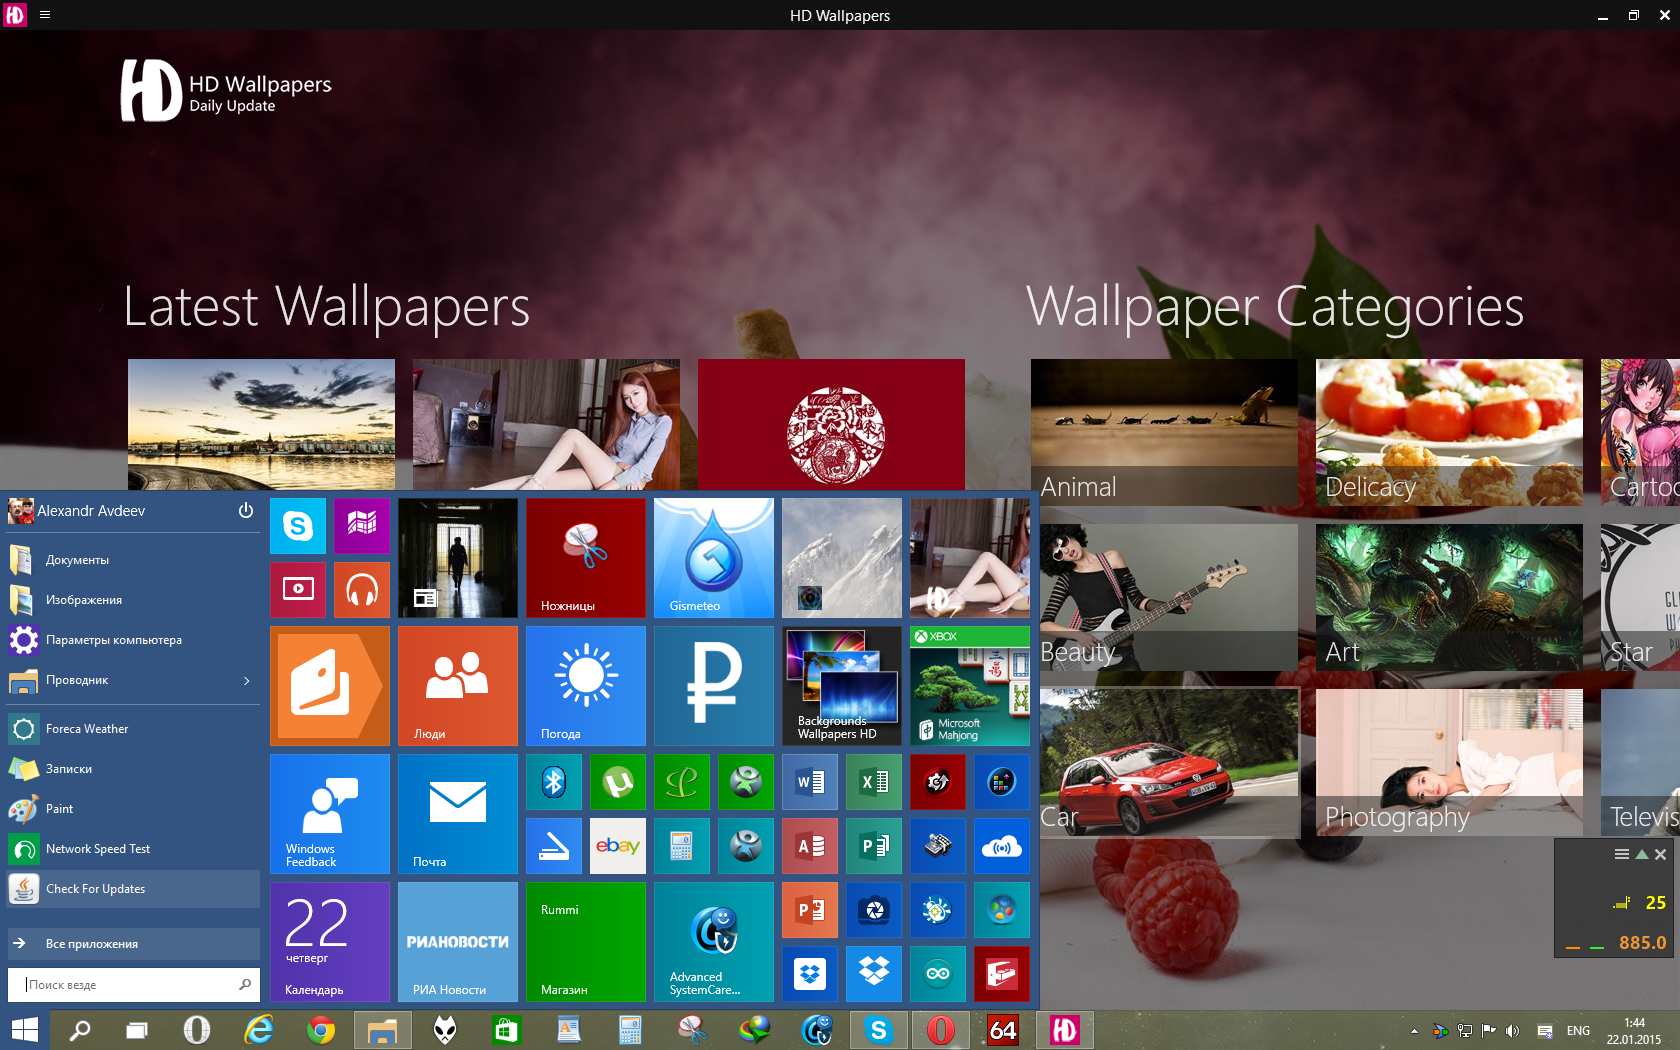Image resolution: width=1680 pixels, height=1050 pixels.
Task: Open the desktop widget's hamburger menu
Action: (1622, 854)
